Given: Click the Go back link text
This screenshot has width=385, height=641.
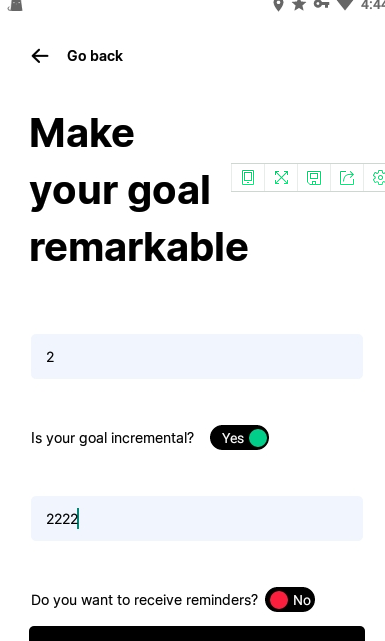Looking at the screenshot, I should coord(95,56).
